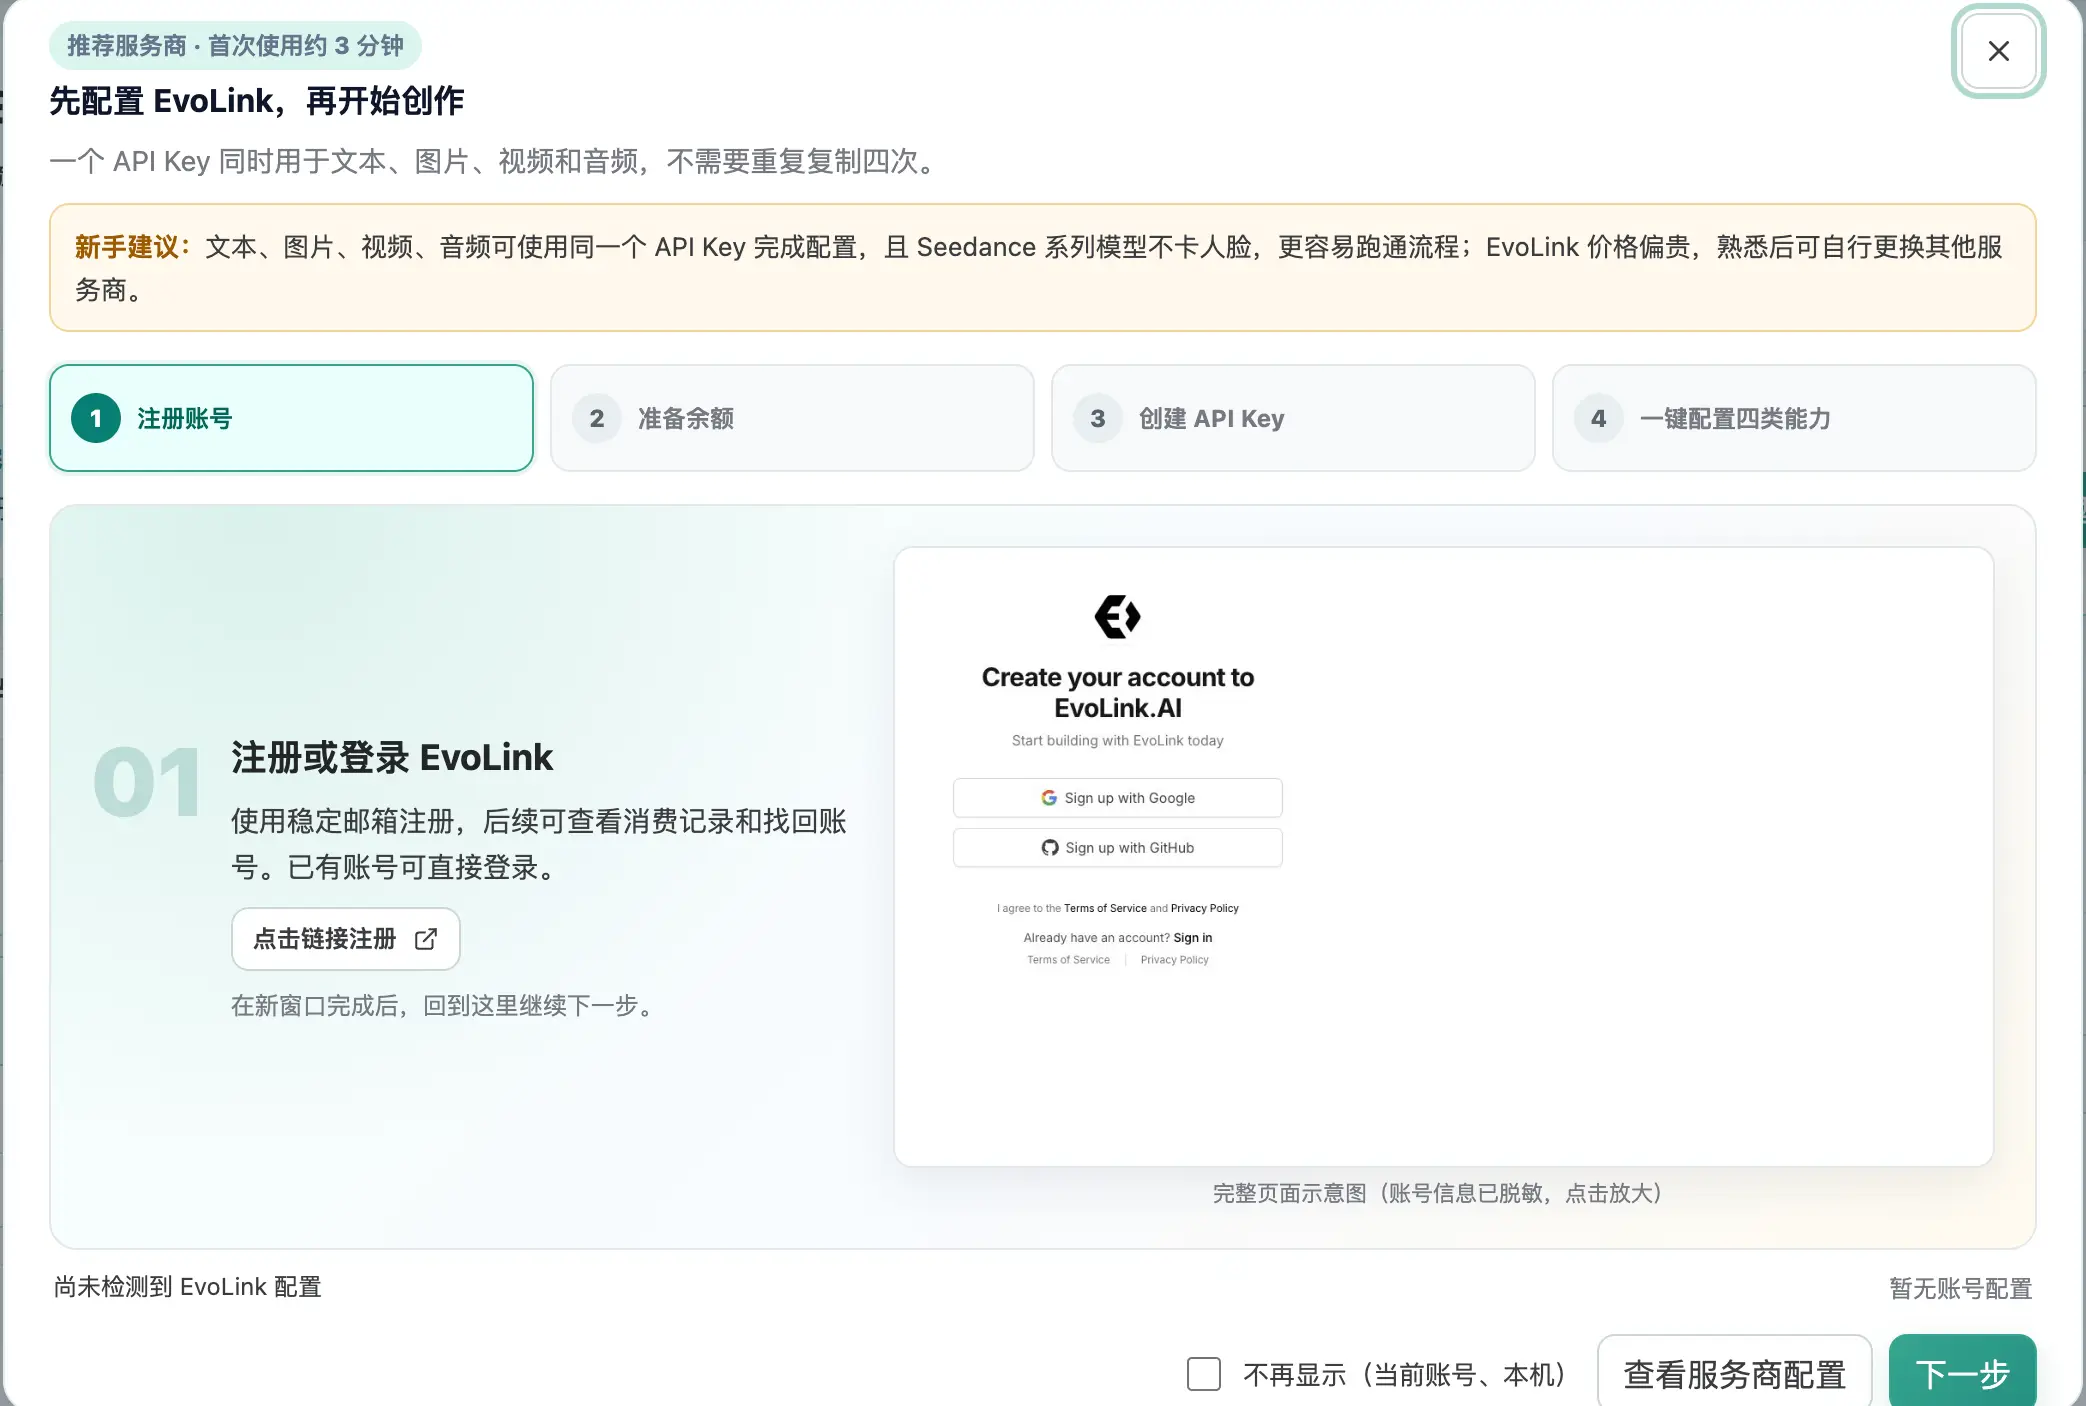Switch to step 2 准备余额 tab

click(792, 418)
